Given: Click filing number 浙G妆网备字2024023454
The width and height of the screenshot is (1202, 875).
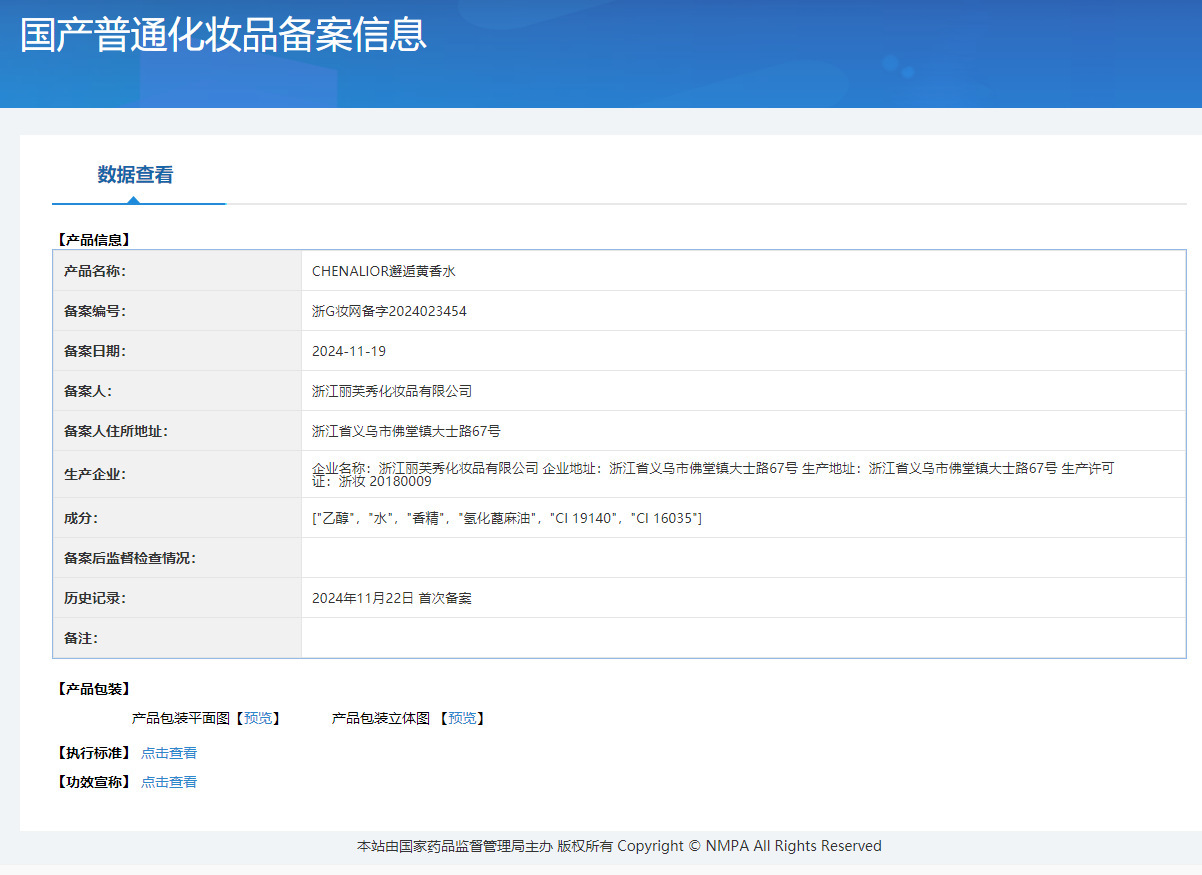Looking at the screenshot, I should (x=389, y=311).
